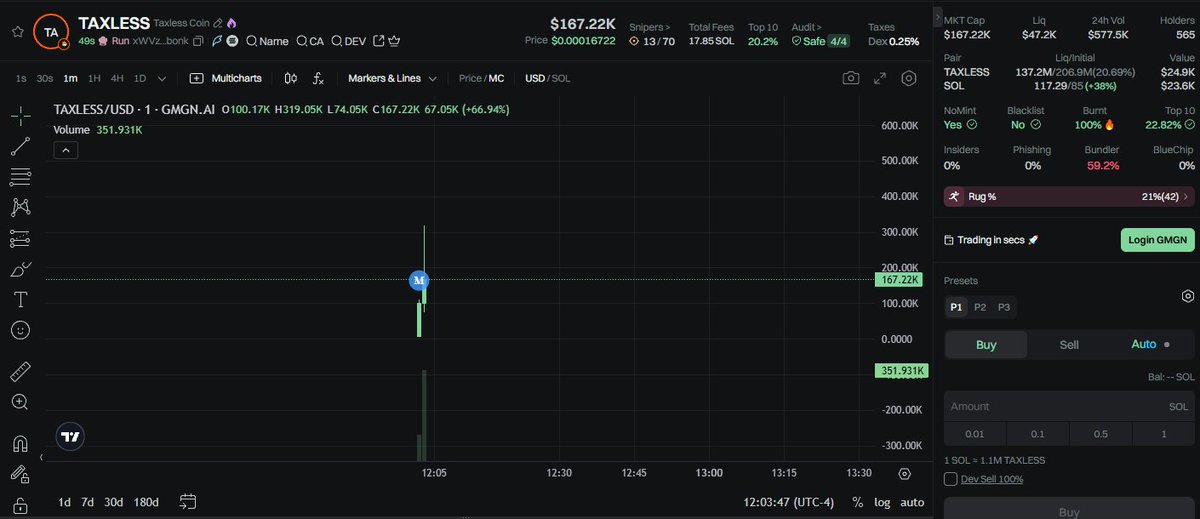Toggle magnet mode for drawings
Image resolution: width=1200 pixels, height=519 pixels.
point(20,444)
